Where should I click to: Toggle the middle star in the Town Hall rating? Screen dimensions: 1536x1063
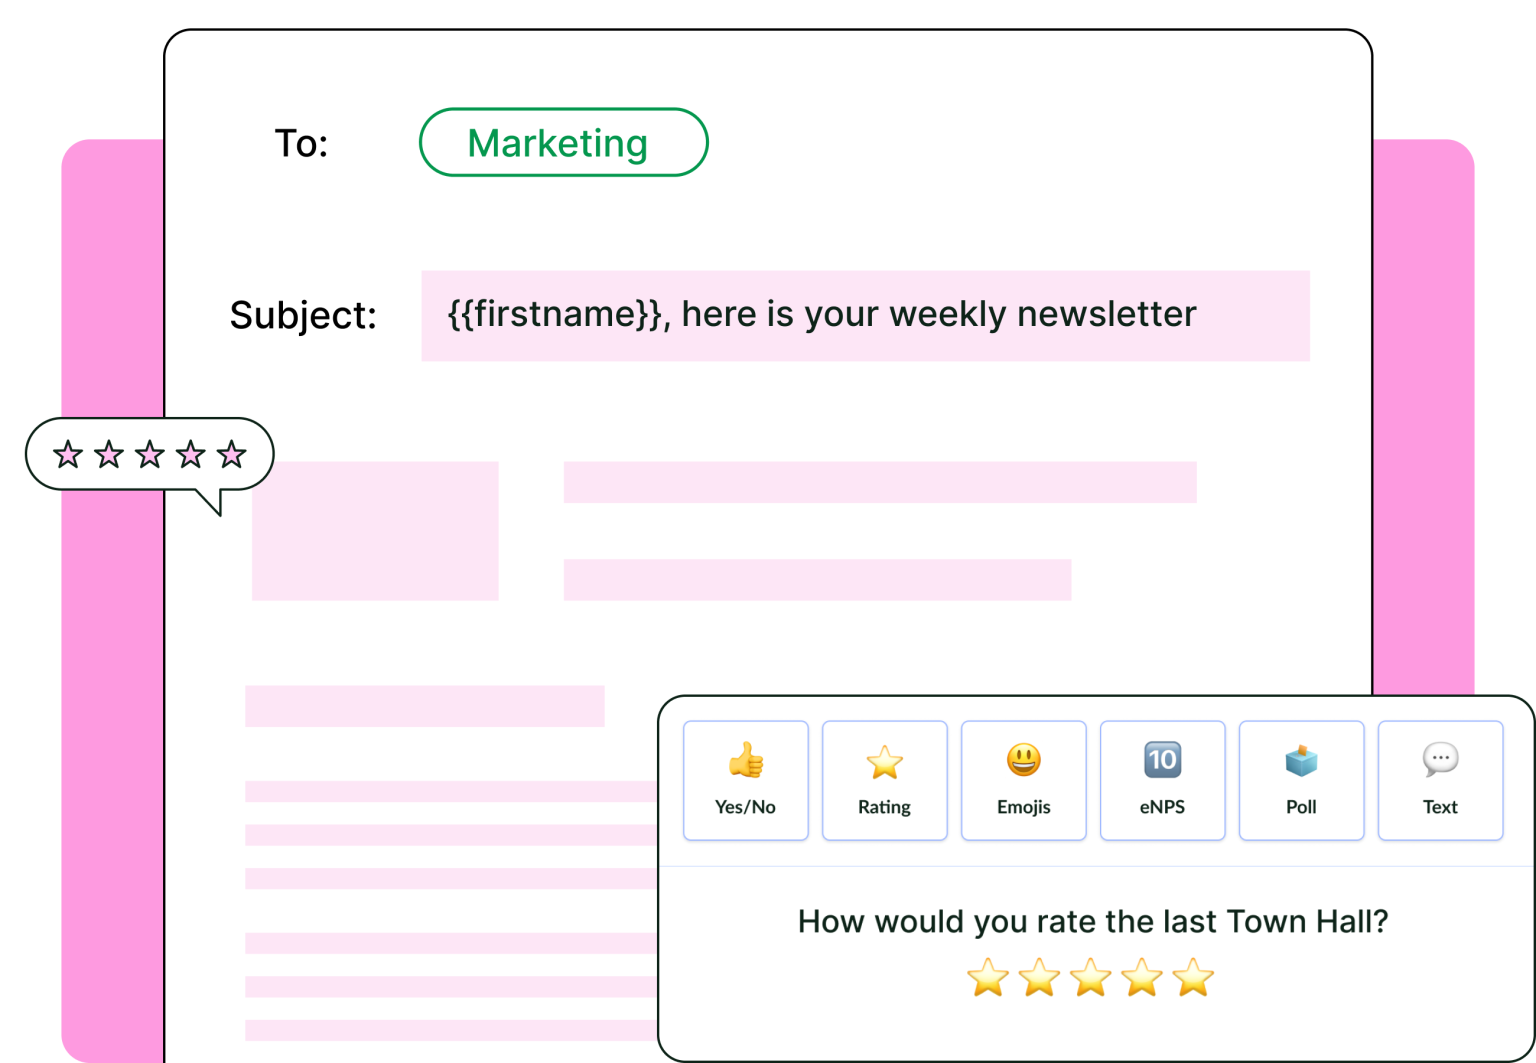1093,979
